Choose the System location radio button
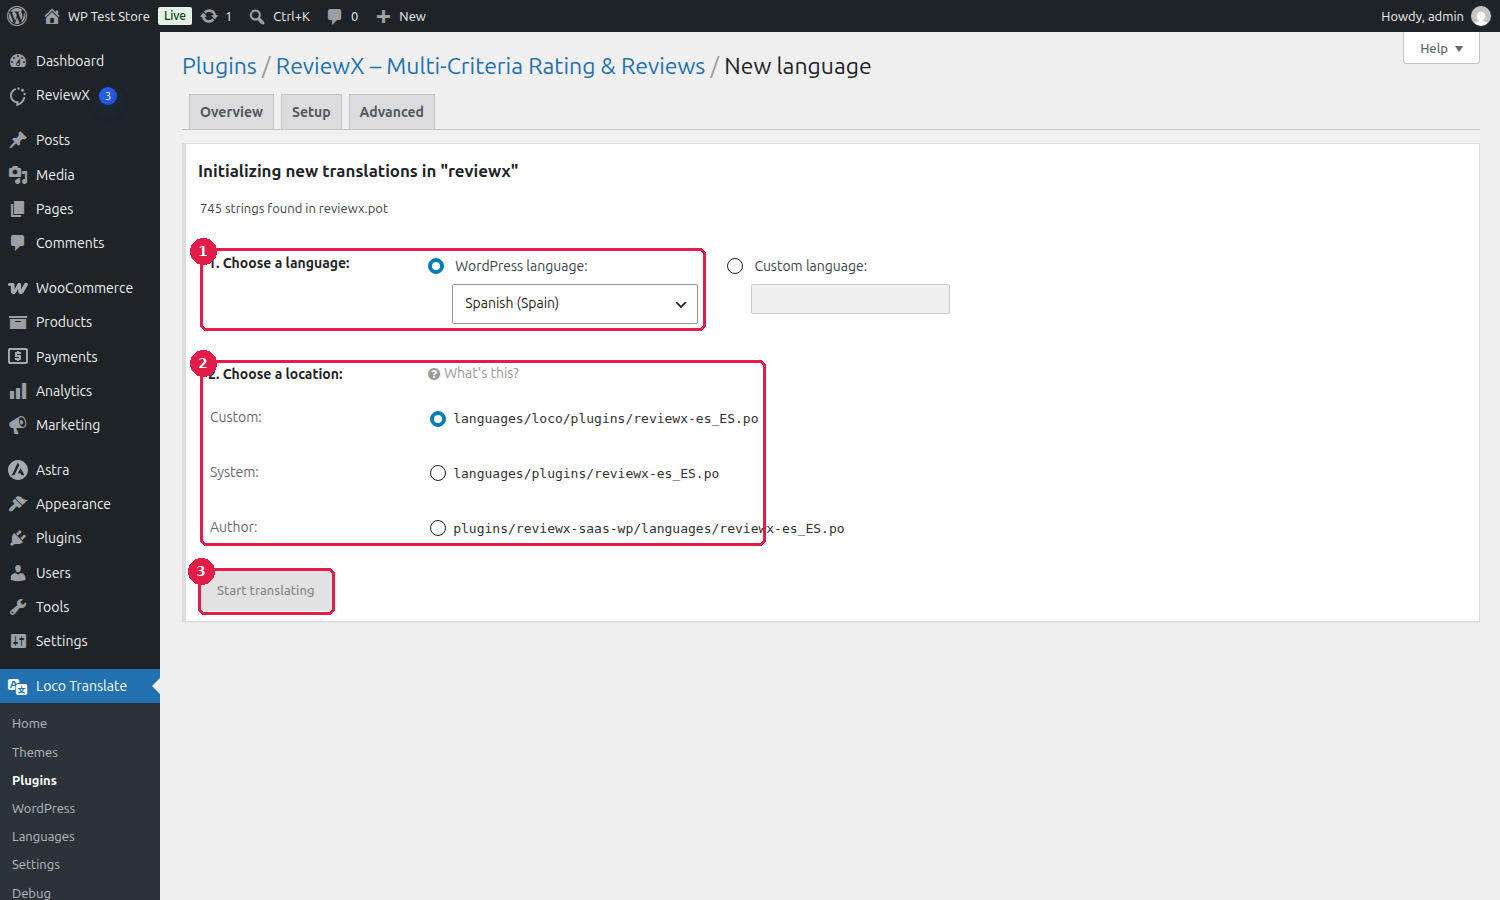This screenshot has height=900, width=1500. pos(438,473)
